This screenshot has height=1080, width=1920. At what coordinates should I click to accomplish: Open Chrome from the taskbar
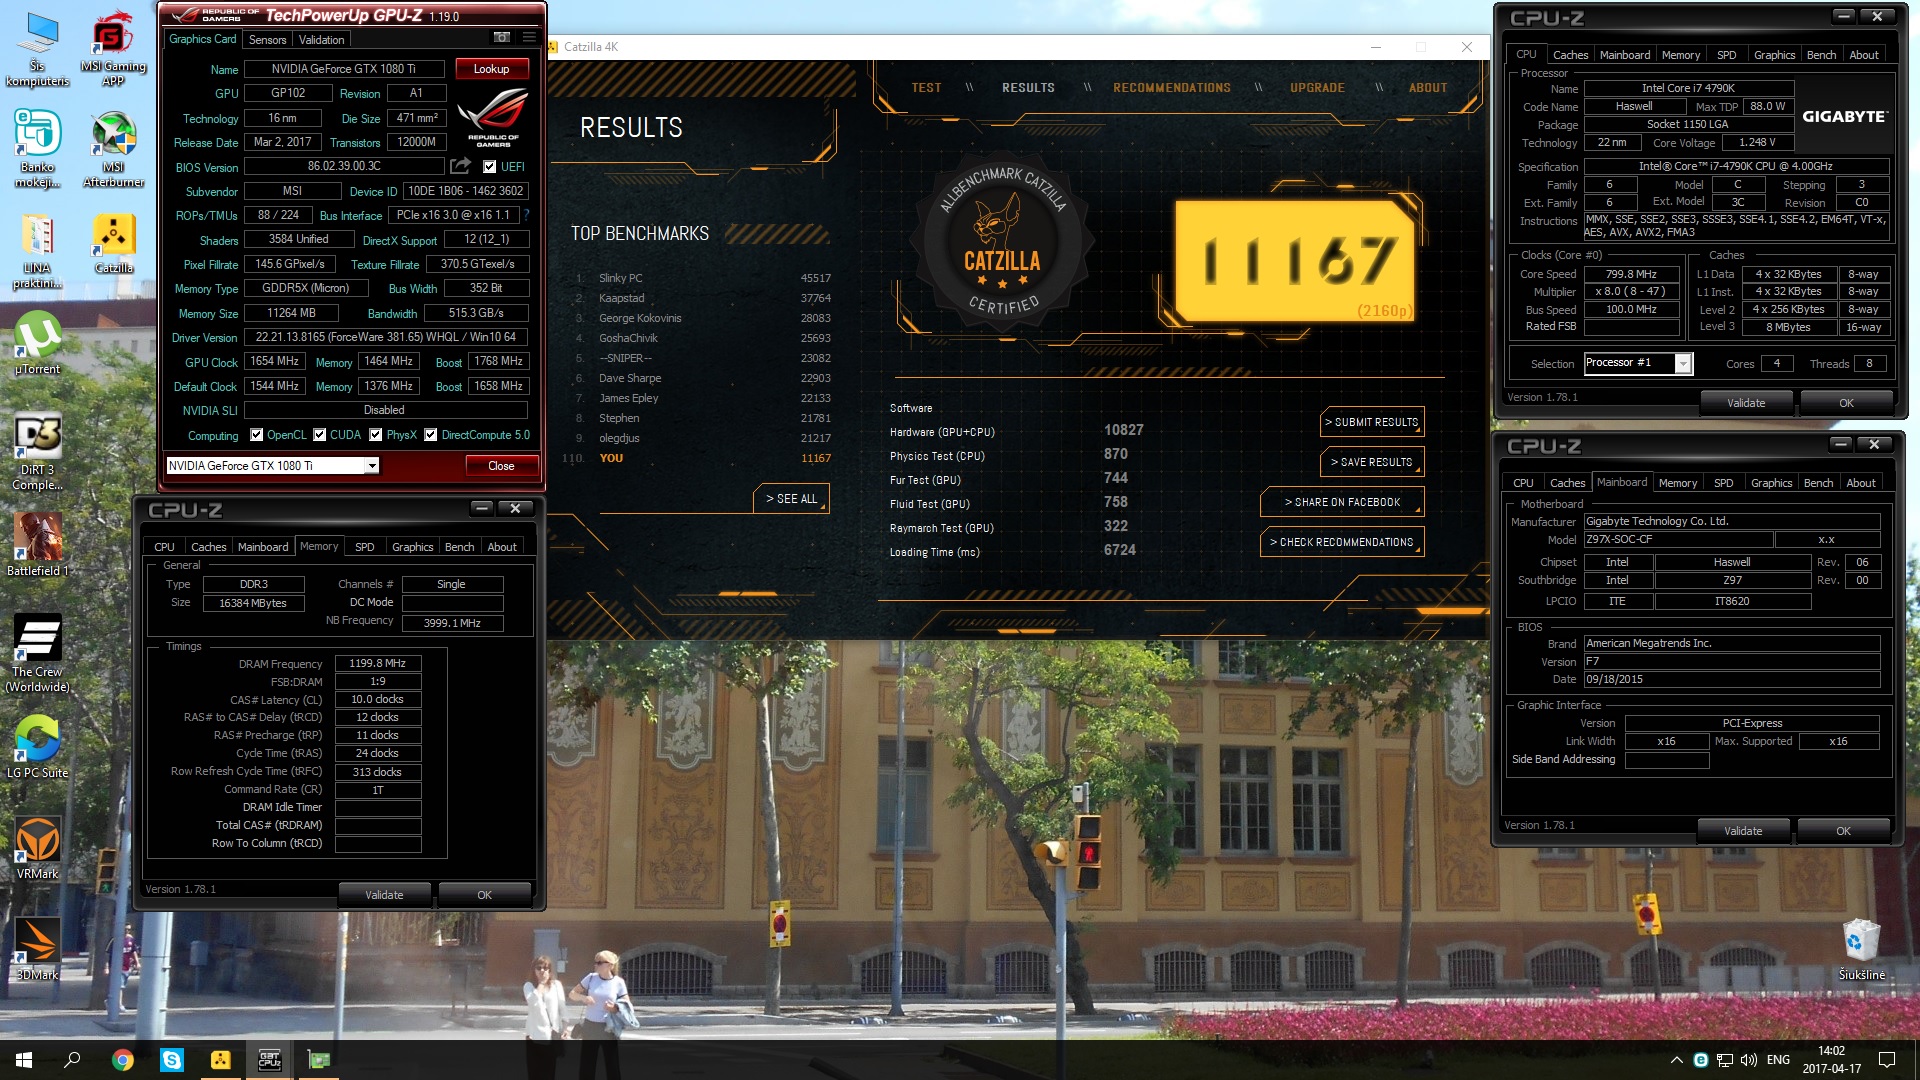coord(123,1060)
